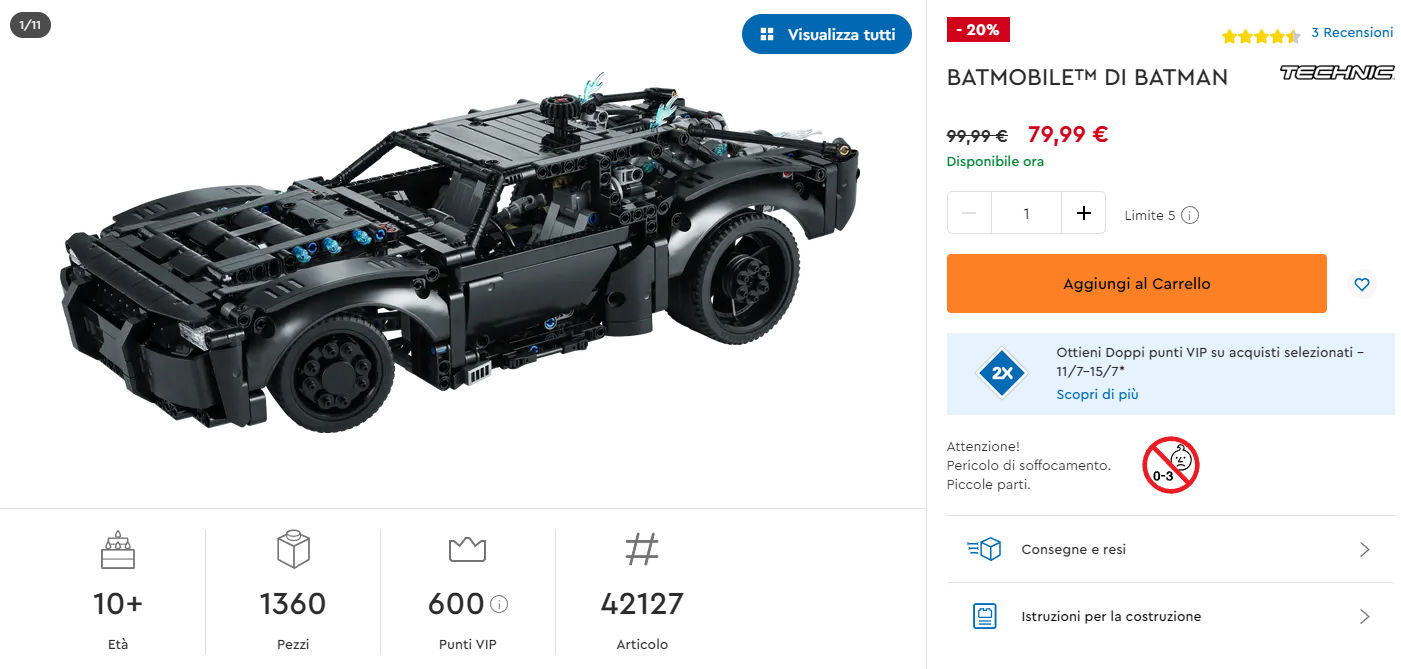This screenshot has width=1401, height=669.
Task: Decrease quantity with the minus button
Action: [969, 213]
